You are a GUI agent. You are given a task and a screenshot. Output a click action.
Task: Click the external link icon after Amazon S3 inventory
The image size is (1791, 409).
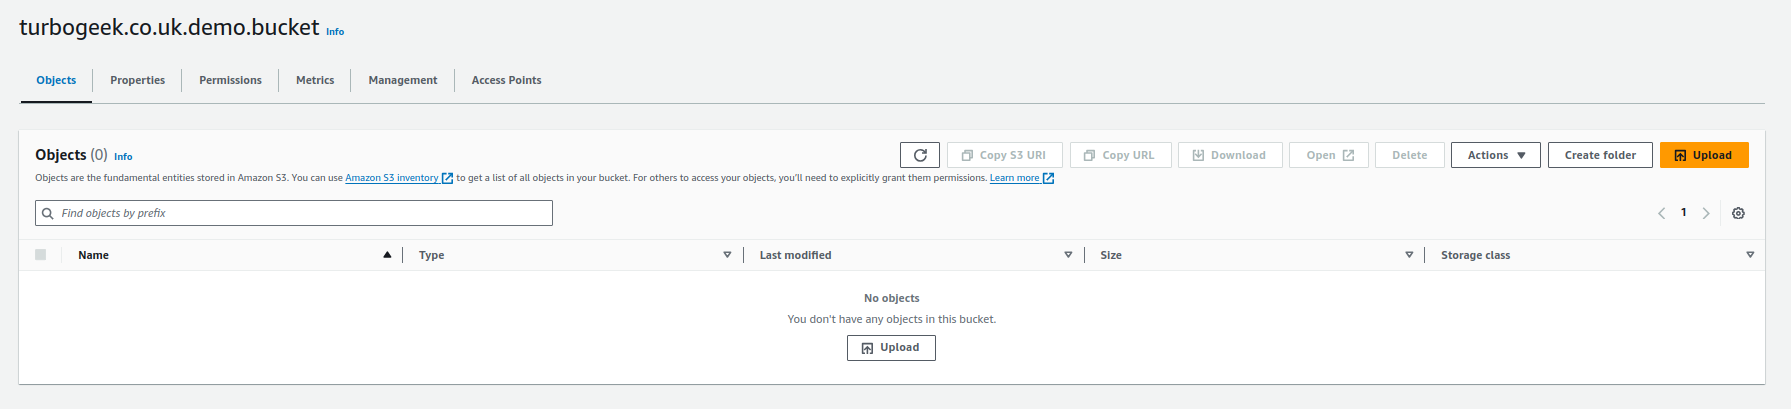447,178
